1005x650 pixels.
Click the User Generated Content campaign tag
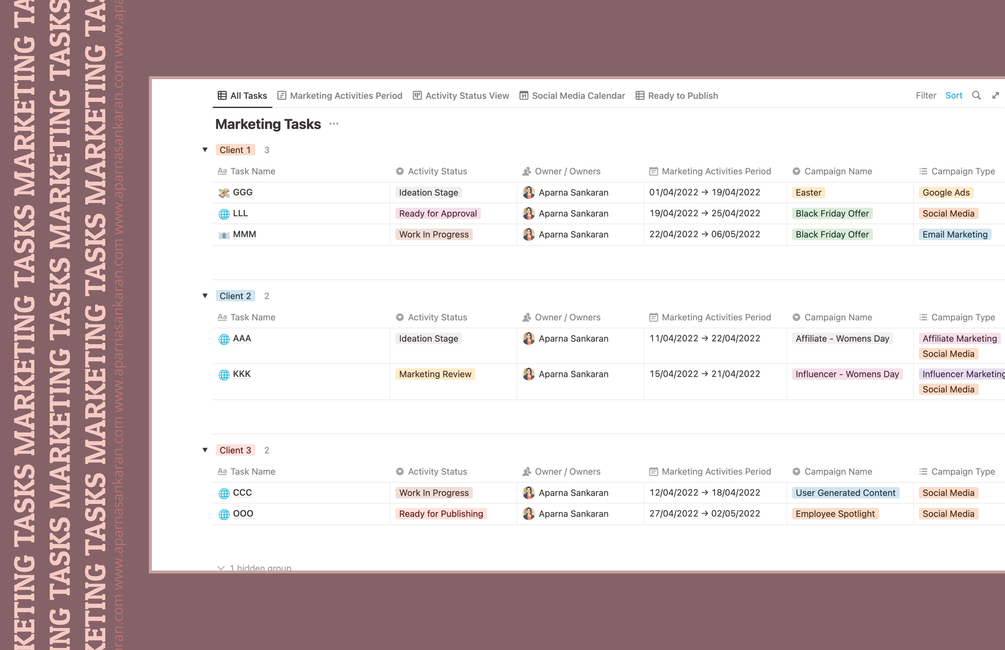[x=845, y=493]
